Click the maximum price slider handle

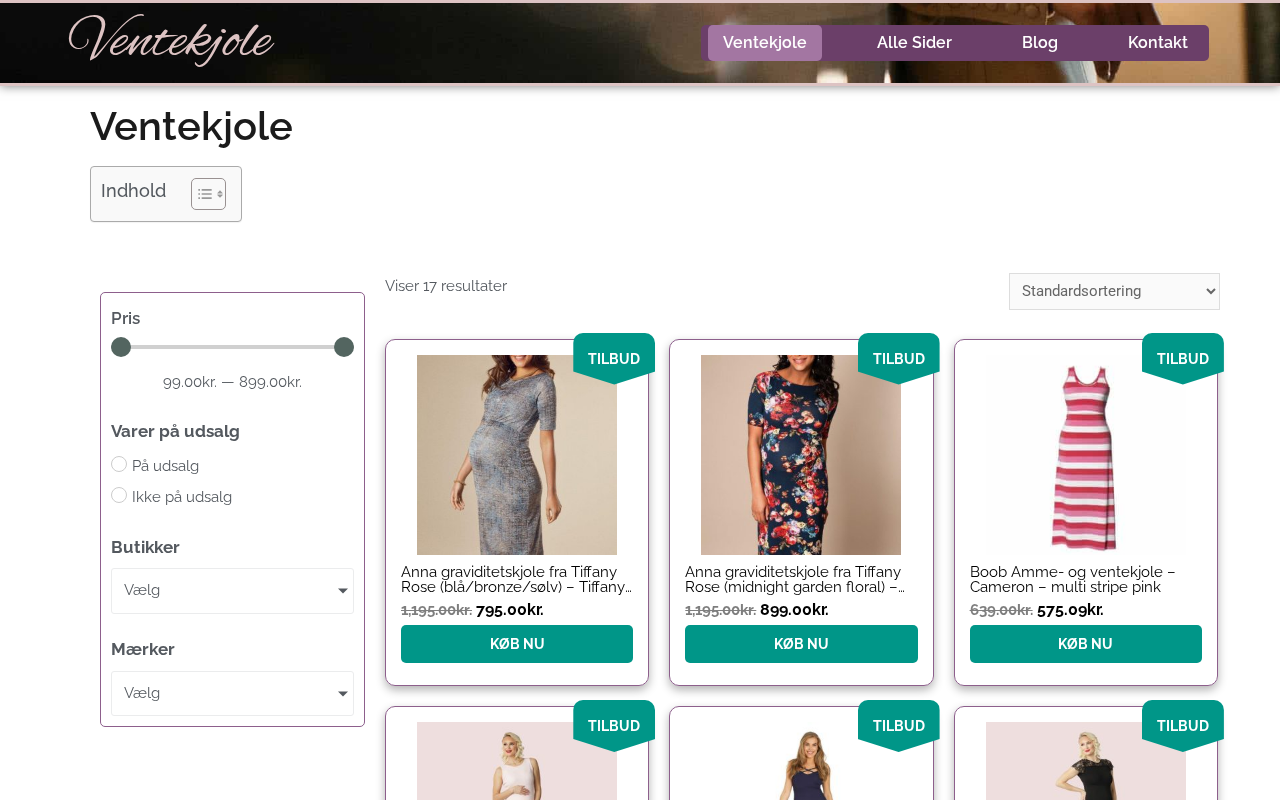(x=344, y=347)
